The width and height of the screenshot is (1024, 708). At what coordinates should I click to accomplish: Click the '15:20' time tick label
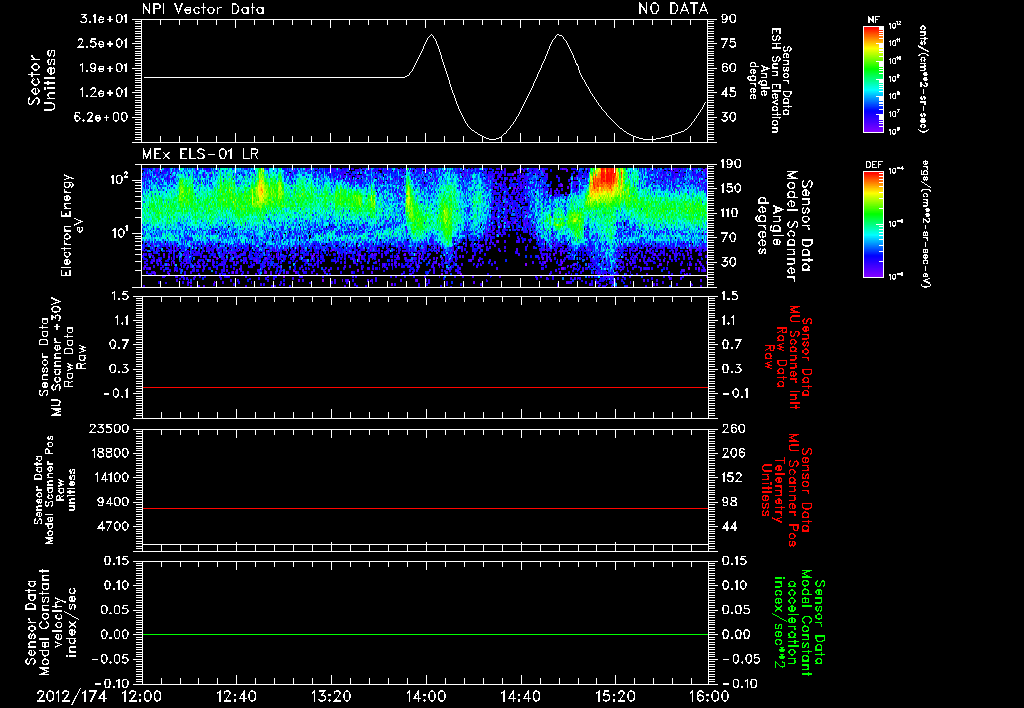[615, 696]
